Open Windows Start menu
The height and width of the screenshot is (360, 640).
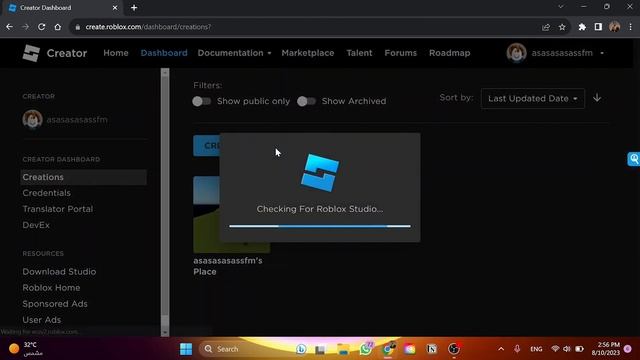coord(186,349)
